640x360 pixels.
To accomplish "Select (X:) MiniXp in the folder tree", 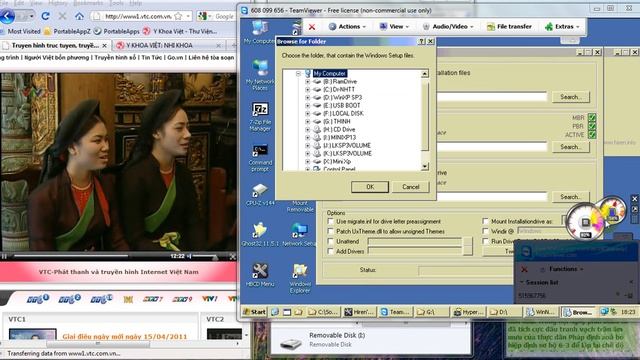I will pos(337,162).
